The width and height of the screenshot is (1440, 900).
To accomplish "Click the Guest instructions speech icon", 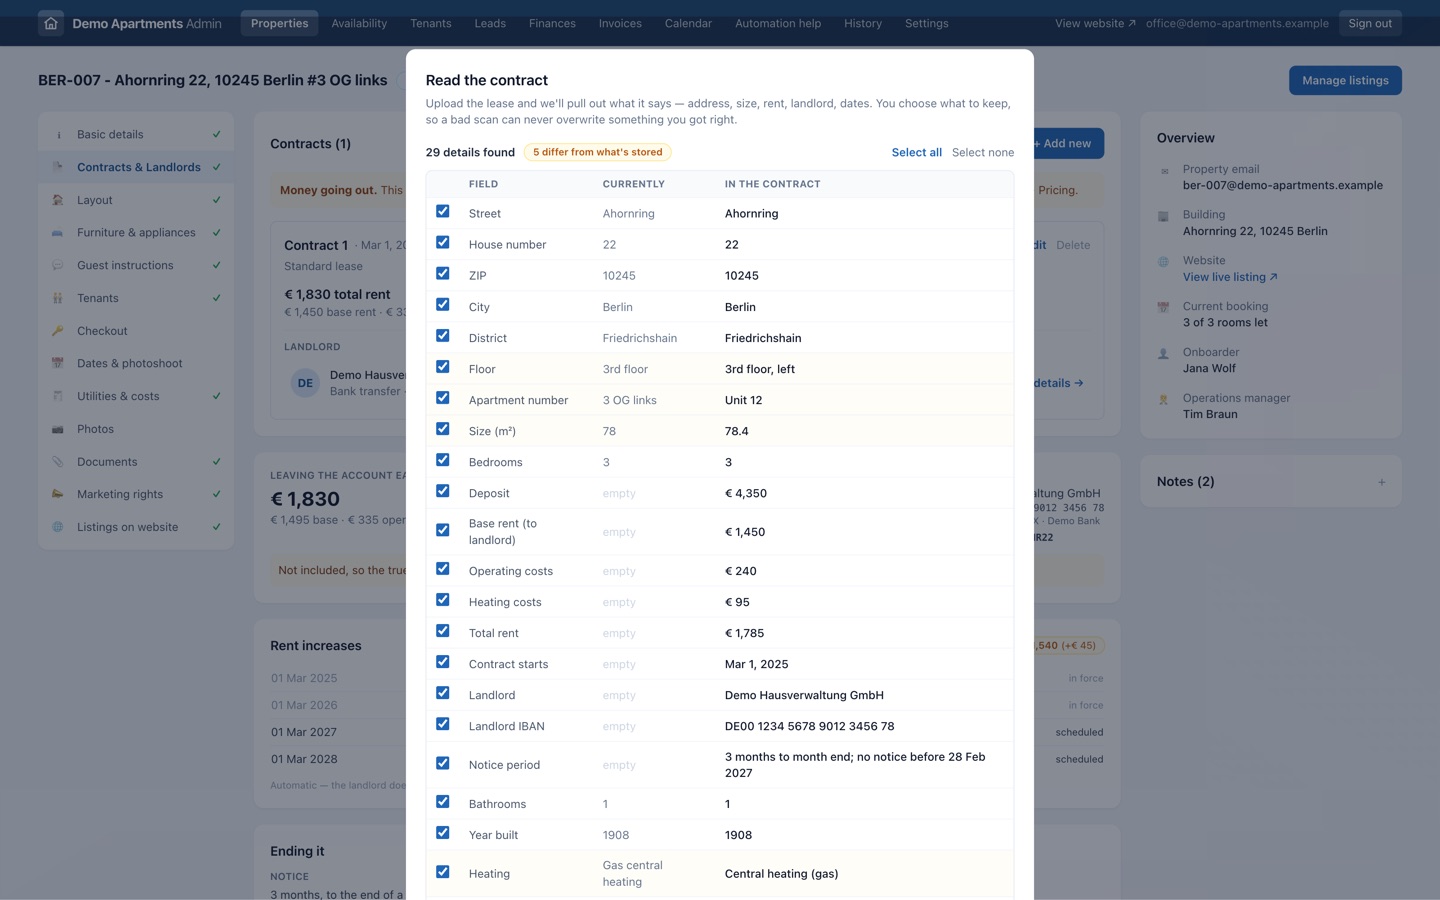I will (58, 266).
